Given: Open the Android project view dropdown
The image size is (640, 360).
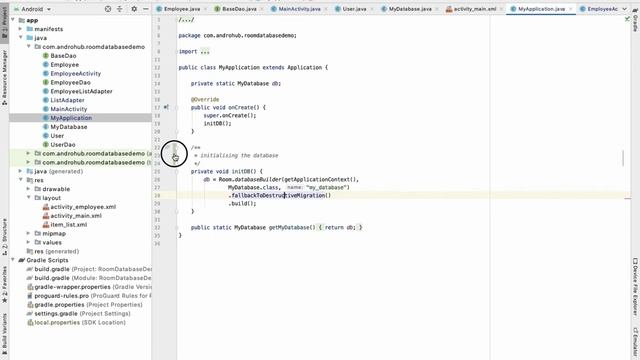Looking at the screenshot, I should [x=32, y=9].
